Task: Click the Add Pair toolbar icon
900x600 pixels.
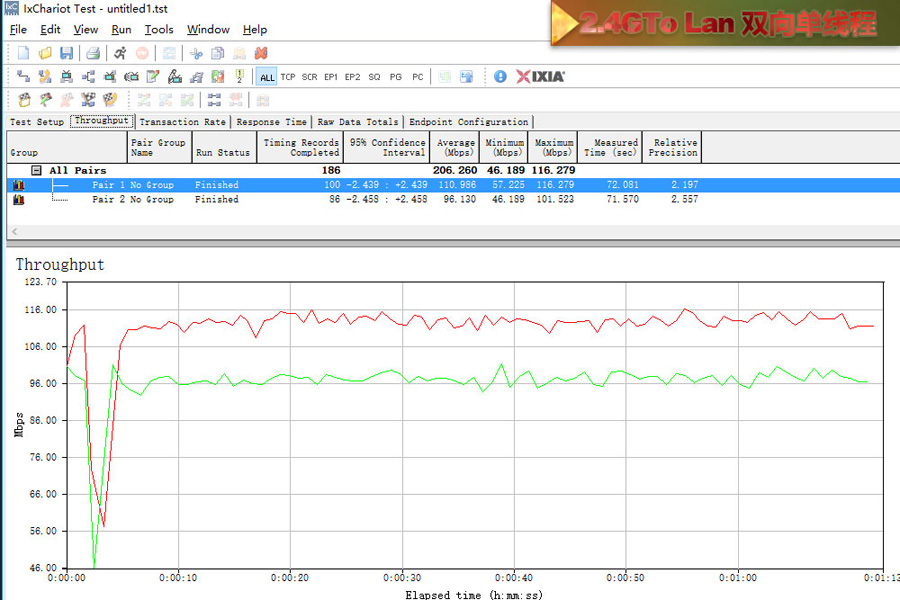Action: [23, 76]
